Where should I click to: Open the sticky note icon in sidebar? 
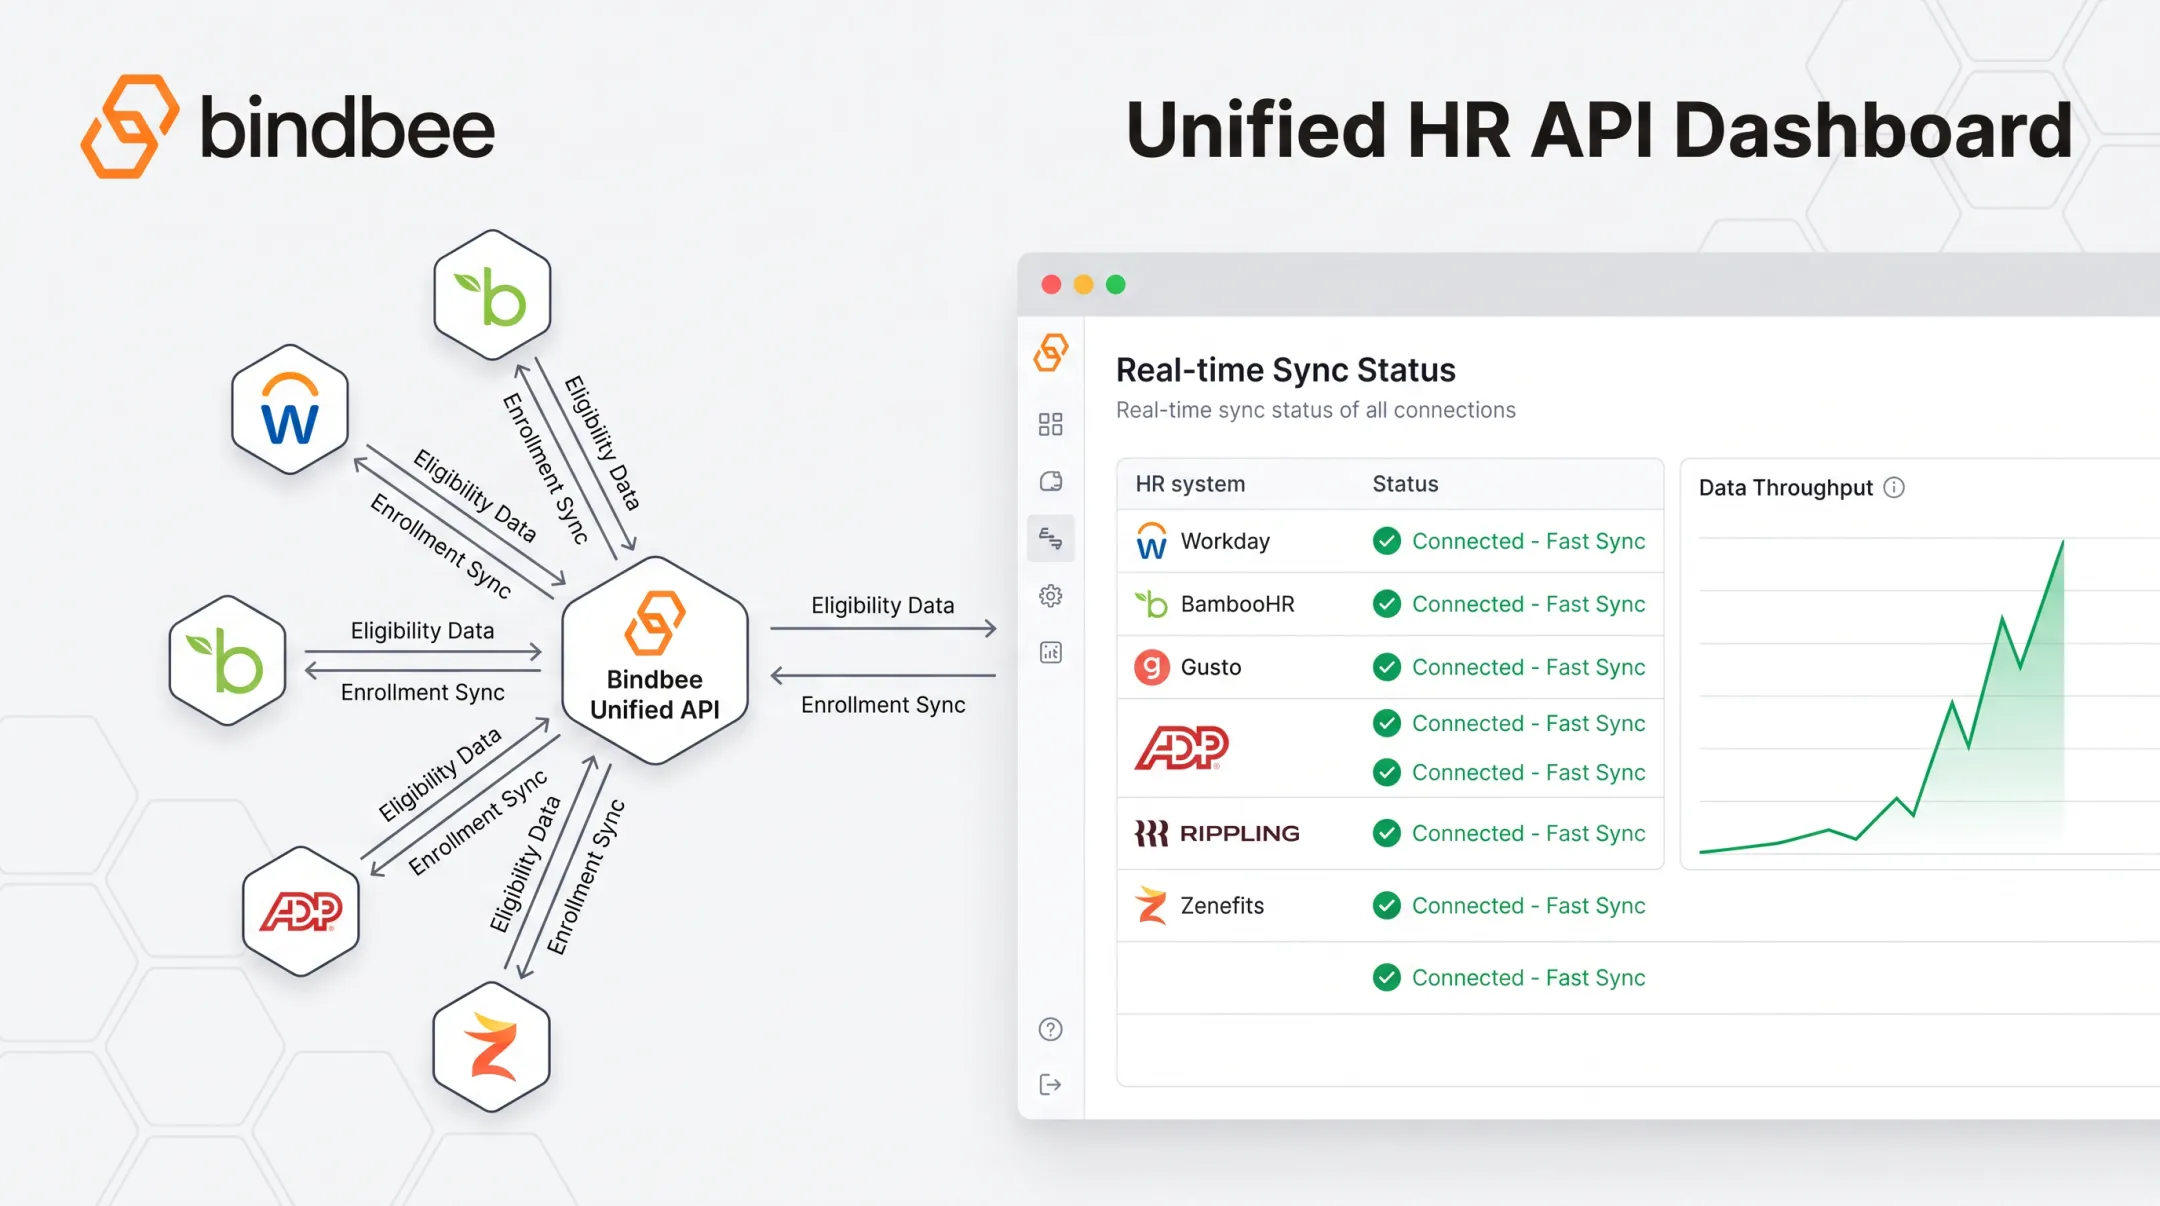(1050, 481)
